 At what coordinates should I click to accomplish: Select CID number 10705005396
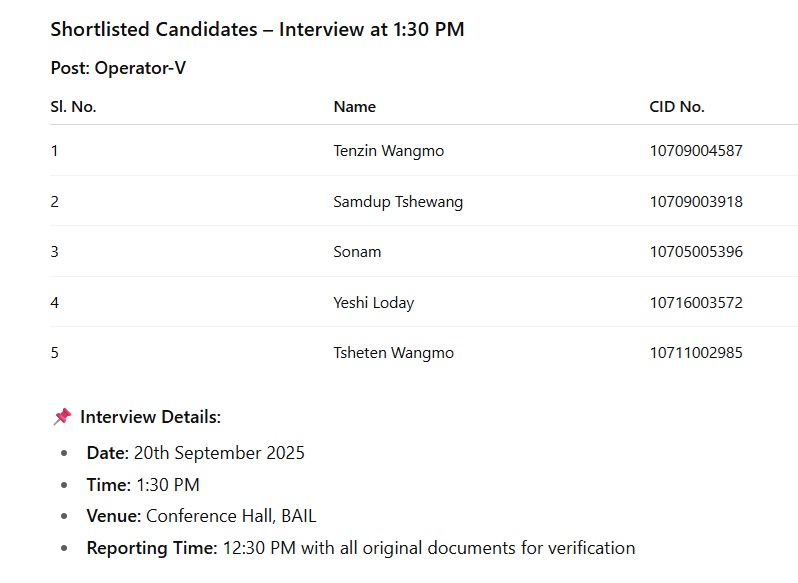click(696, 252)
